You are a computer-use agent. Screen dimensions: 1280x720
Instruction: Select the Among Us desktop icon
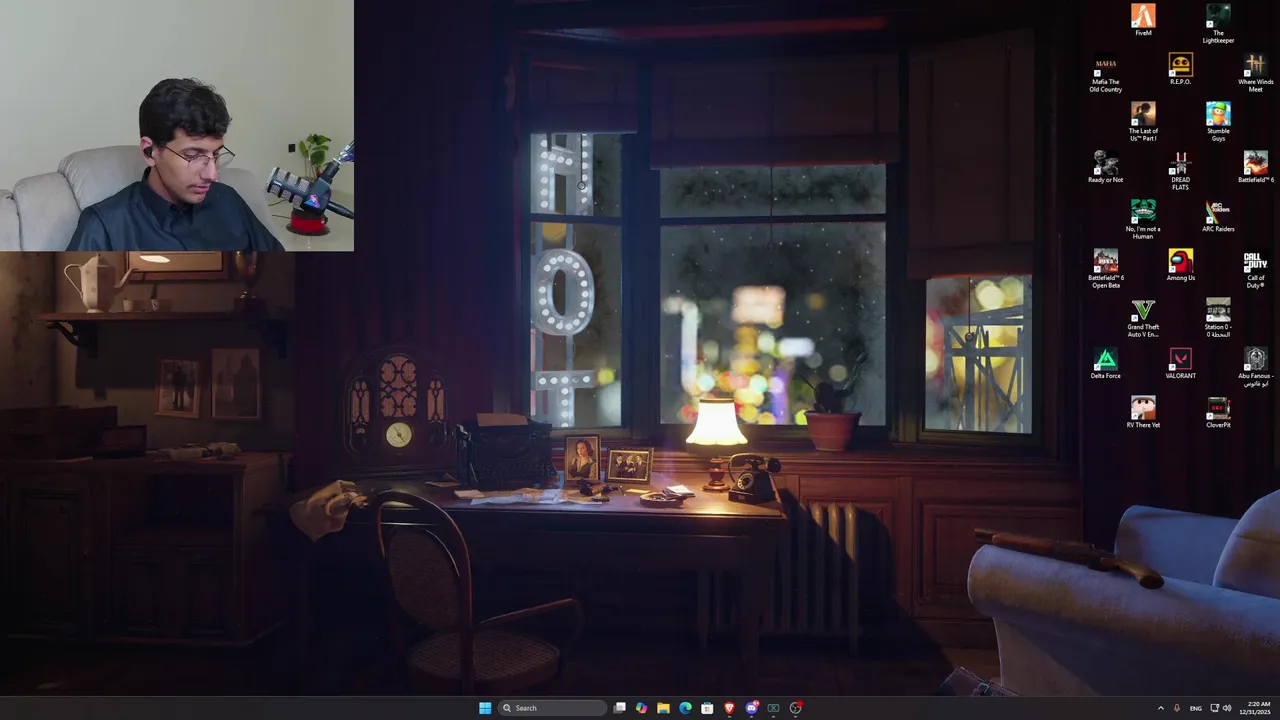click(1180, 265)
